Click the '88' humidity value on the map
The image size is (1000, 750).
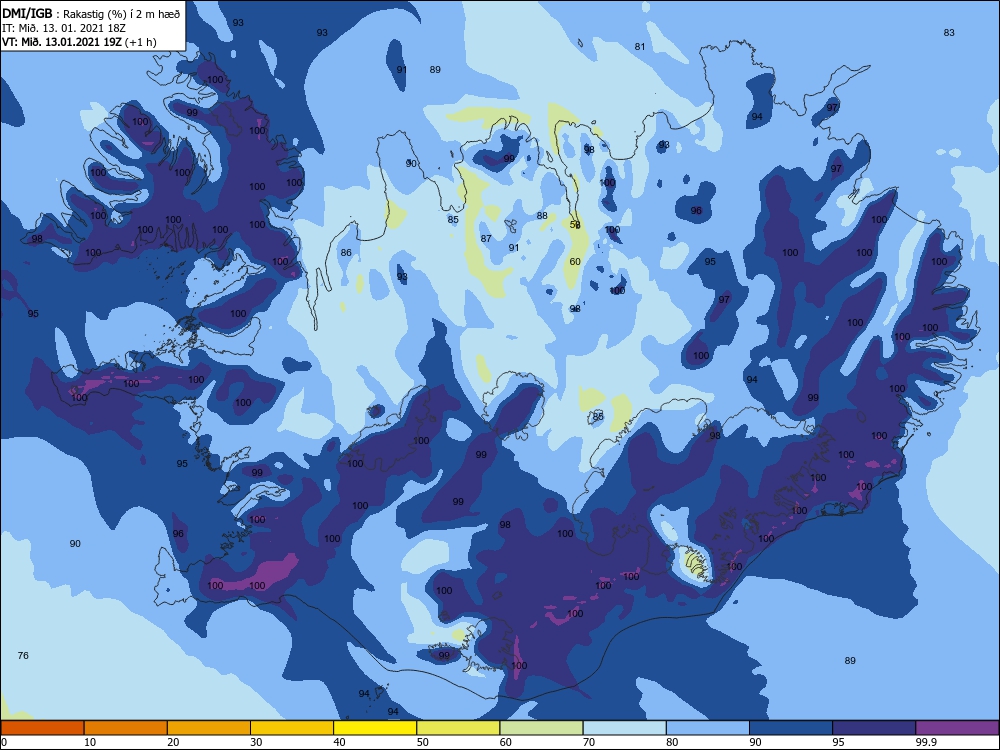point(542,216)
